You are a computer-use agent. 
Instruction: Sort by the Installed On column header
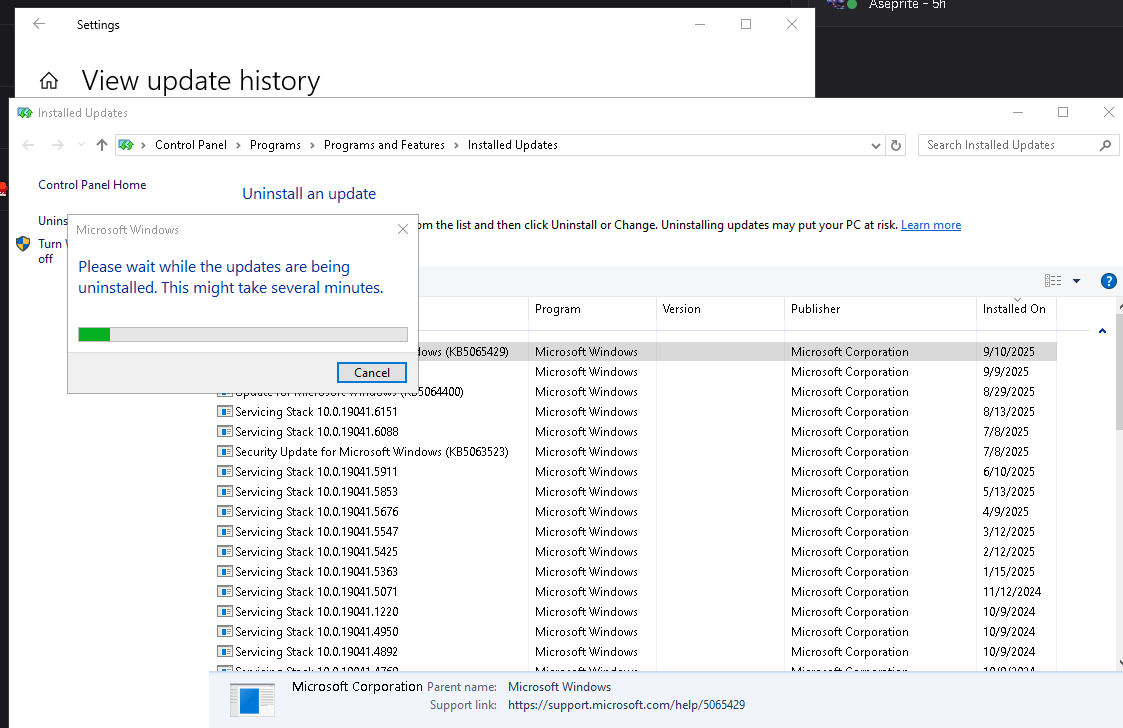click(x=1016, y=309)
